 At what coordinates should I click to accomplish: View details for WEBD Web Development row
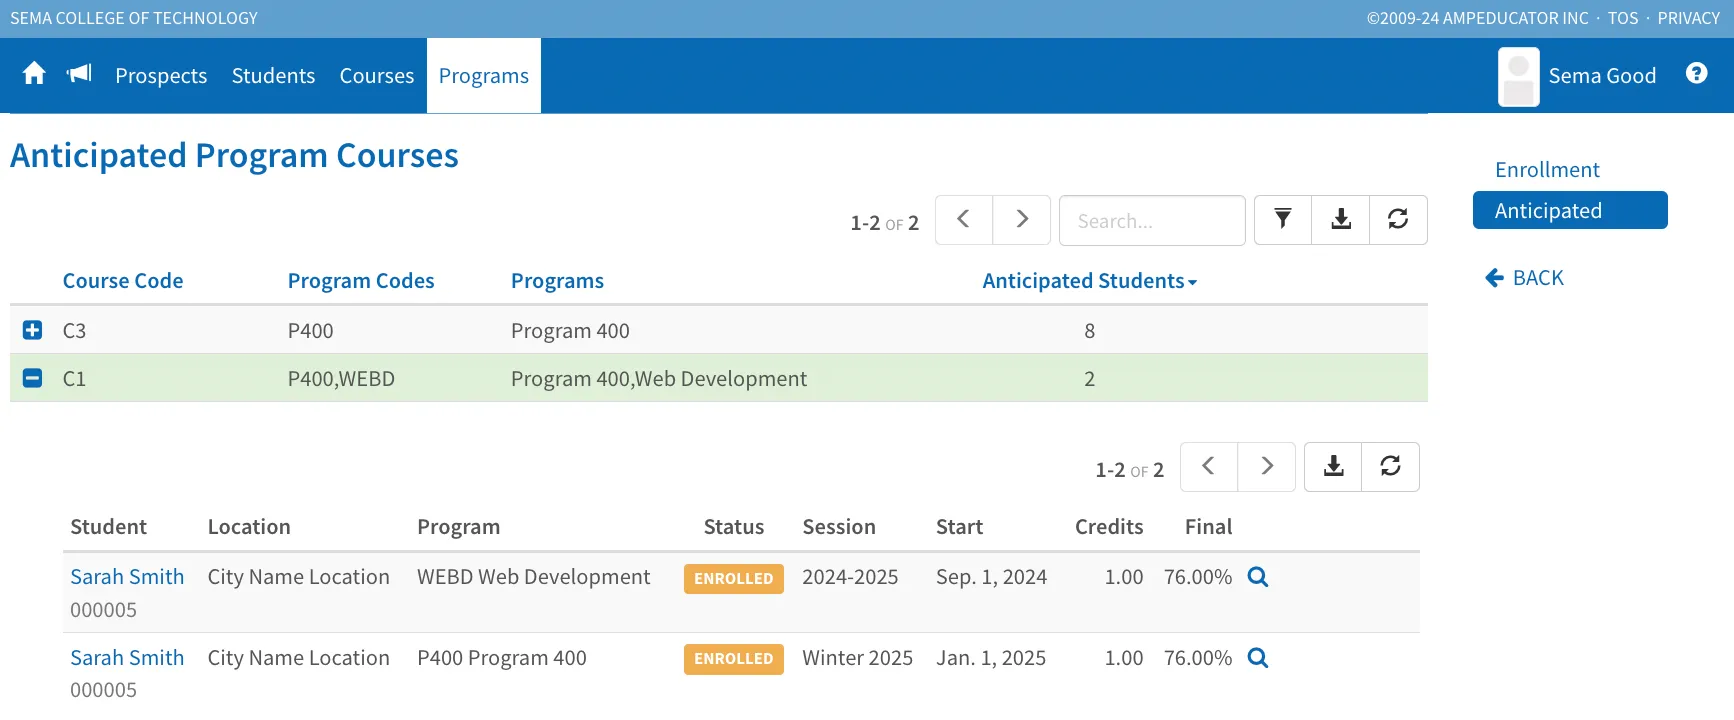click(x=1258, y=577)
